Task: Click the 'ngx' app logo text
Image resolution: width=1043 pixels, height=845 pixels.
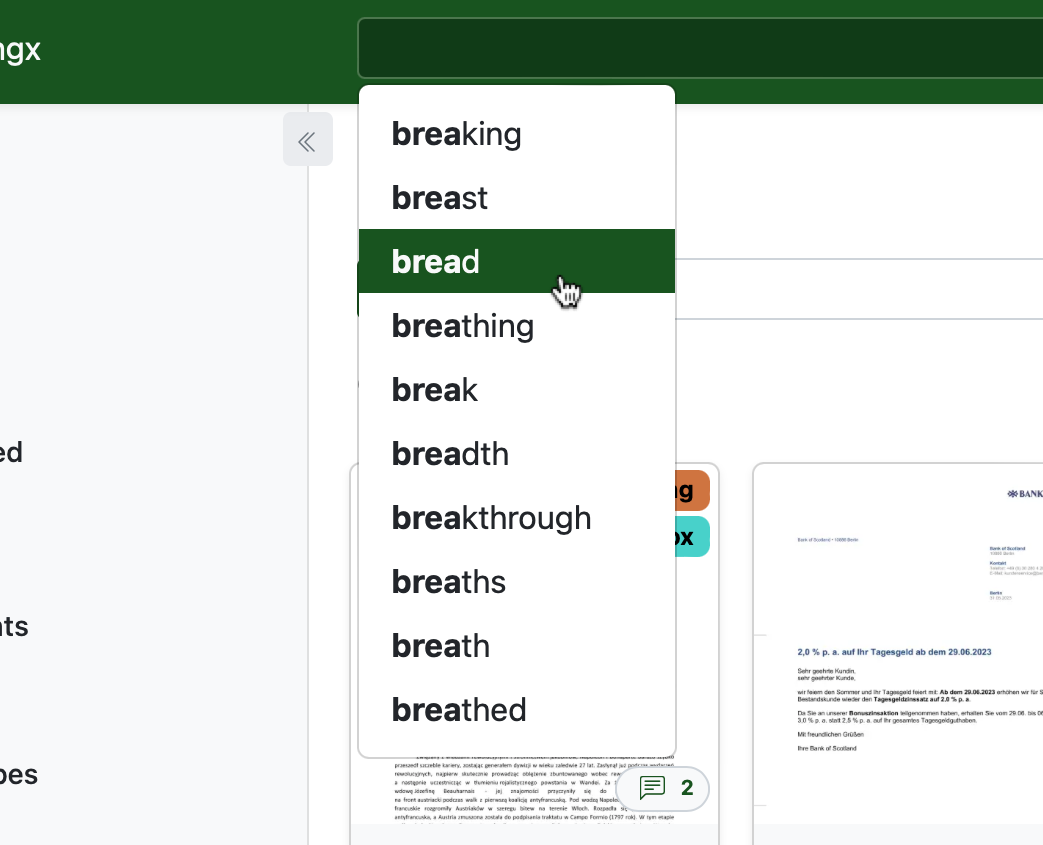Action: click(20, 49)
